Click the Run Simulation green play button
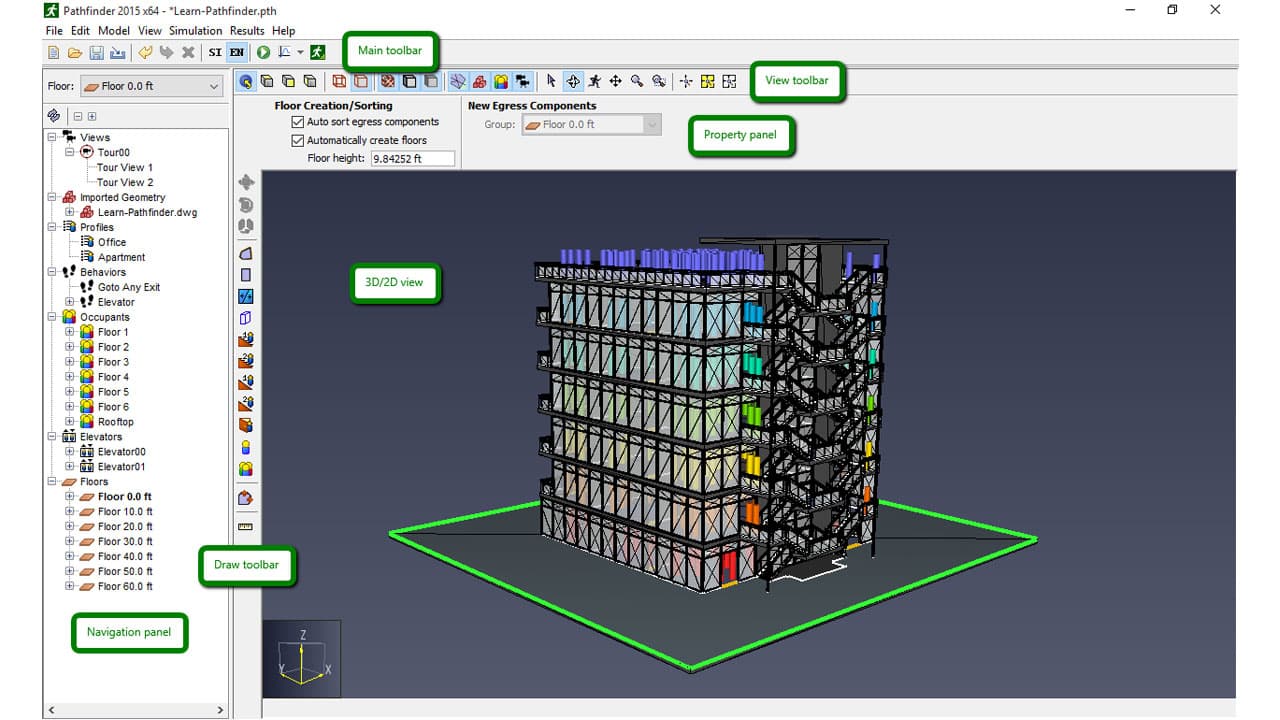 coord(263,52)
